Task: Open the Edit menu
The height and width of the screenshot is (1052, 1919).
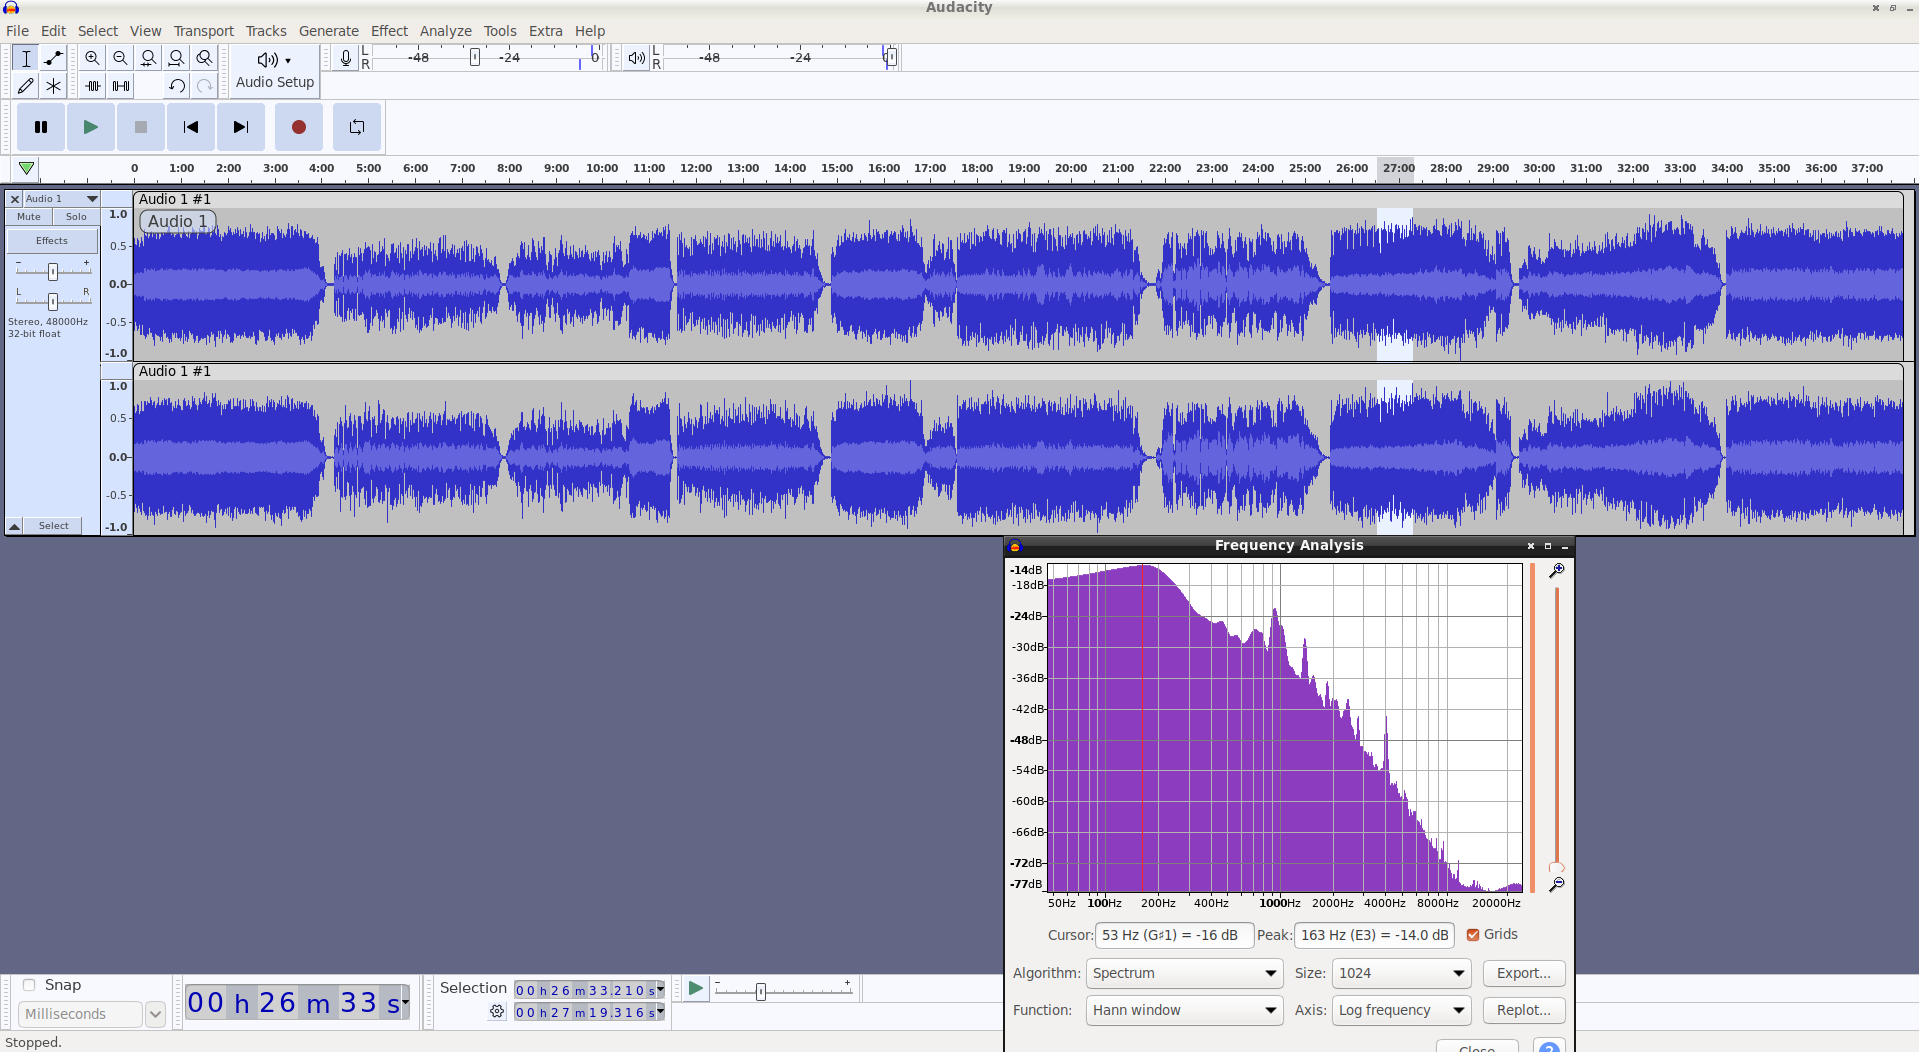Action: click(x=53, y=31)
